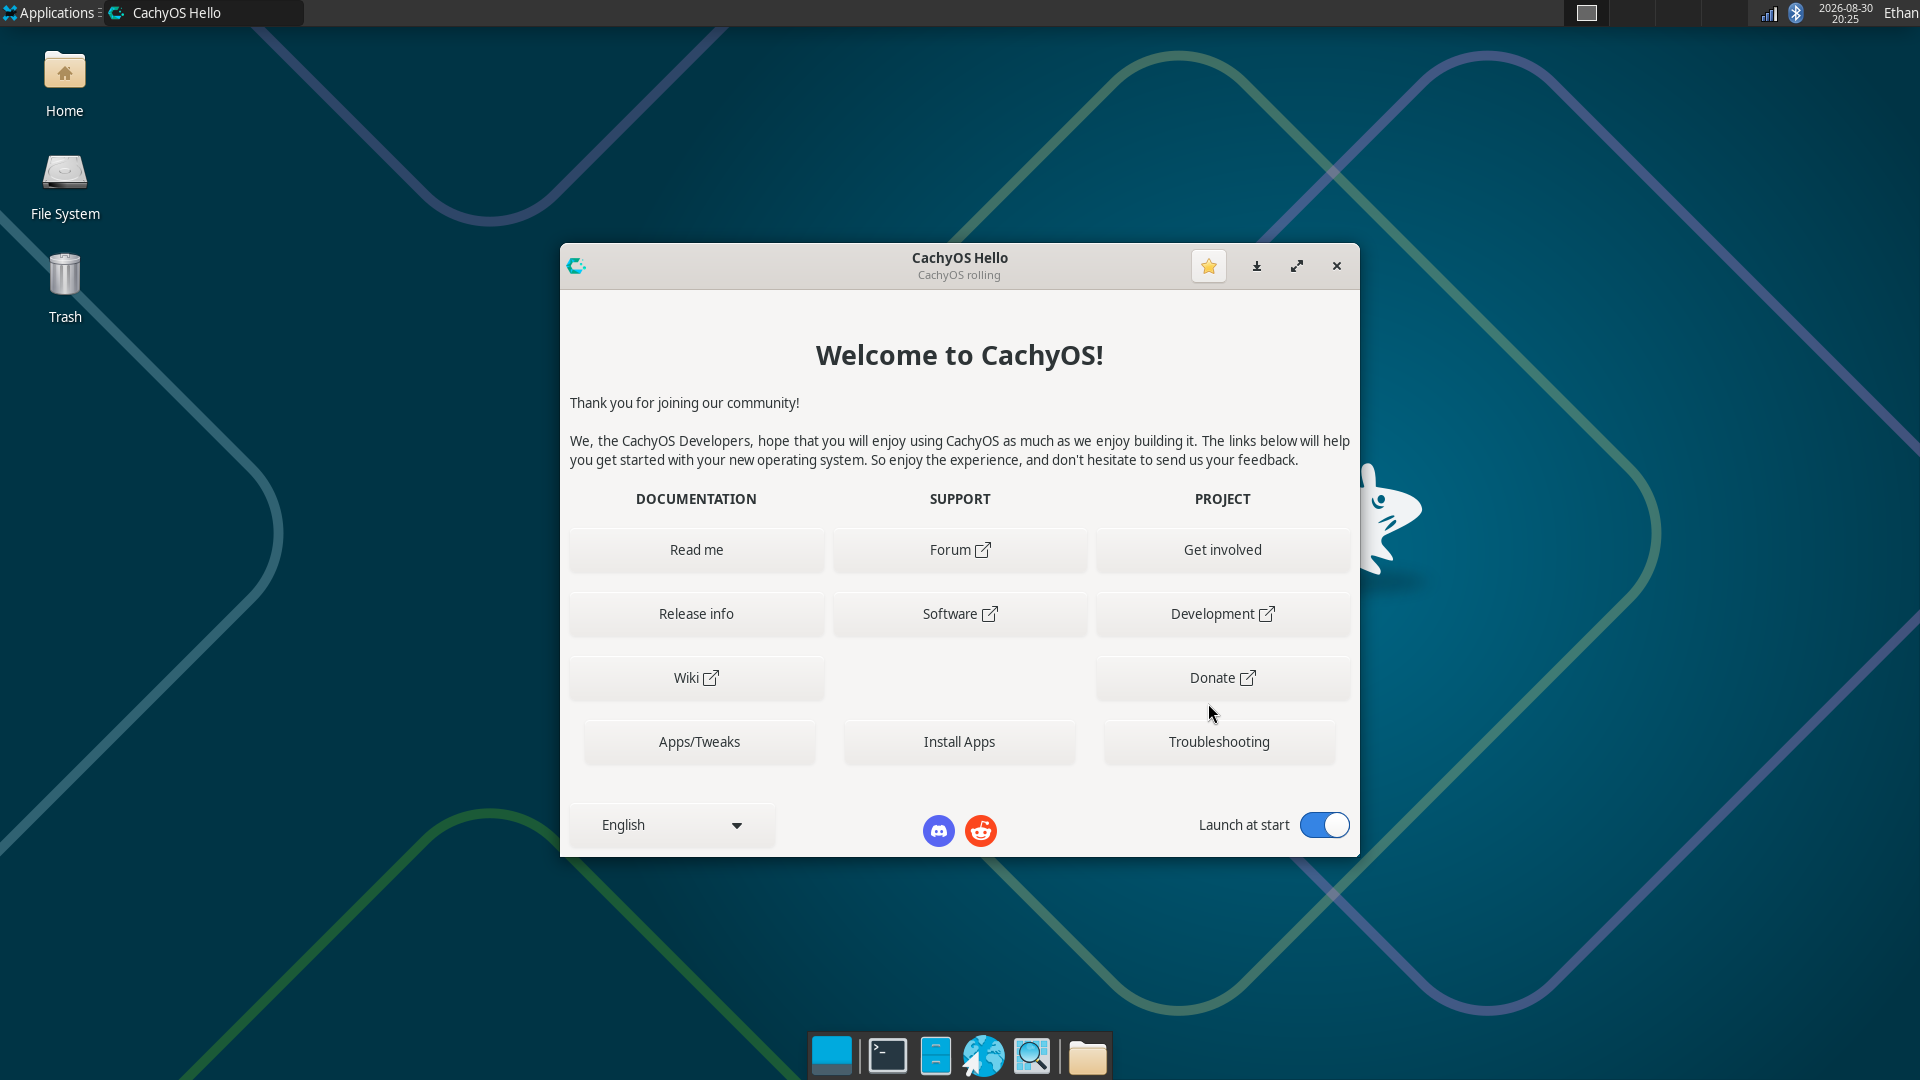Open Release info

pos(697,614)
